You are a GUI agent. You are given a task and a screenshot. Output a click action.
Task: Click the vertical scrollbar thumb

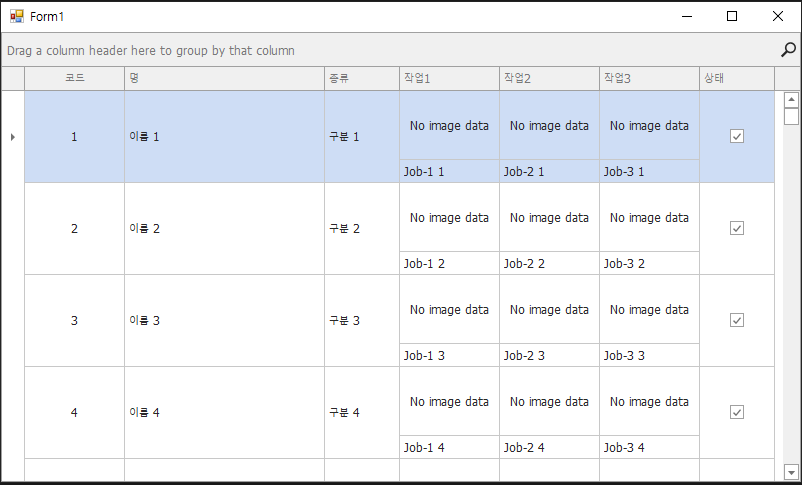point(791,116)
